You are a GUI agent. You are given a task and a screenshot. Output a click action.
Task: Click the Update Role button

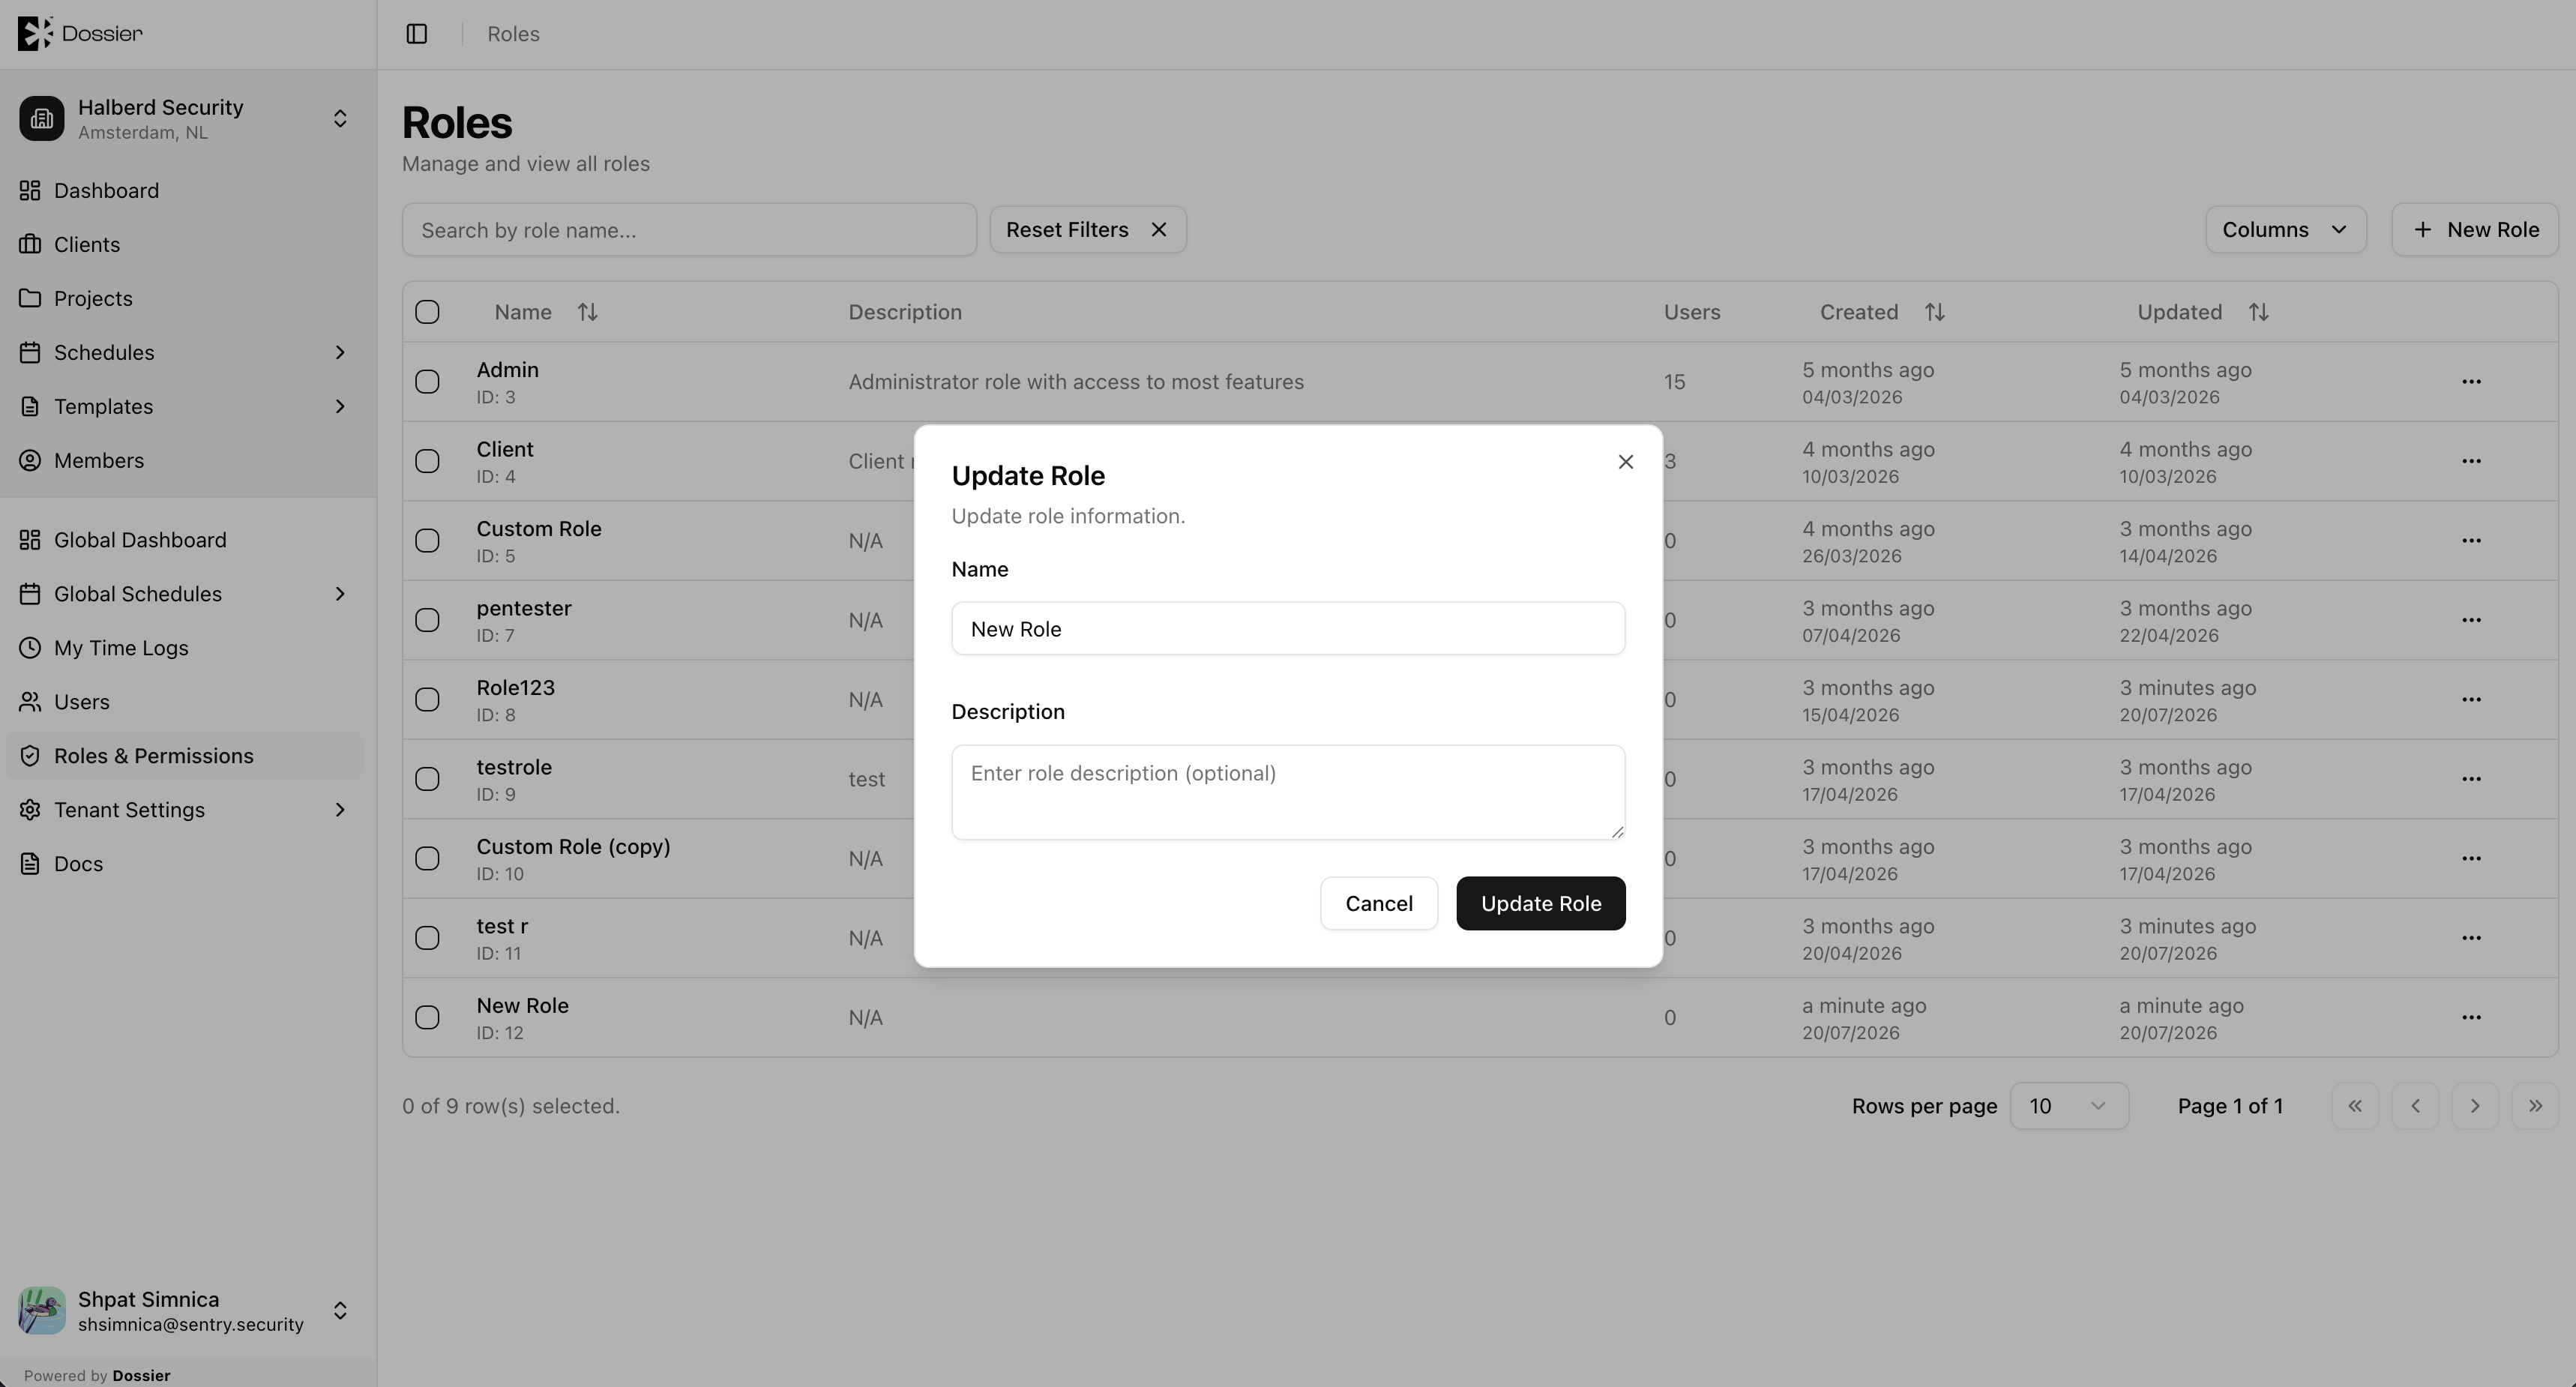pos(1540,903)
